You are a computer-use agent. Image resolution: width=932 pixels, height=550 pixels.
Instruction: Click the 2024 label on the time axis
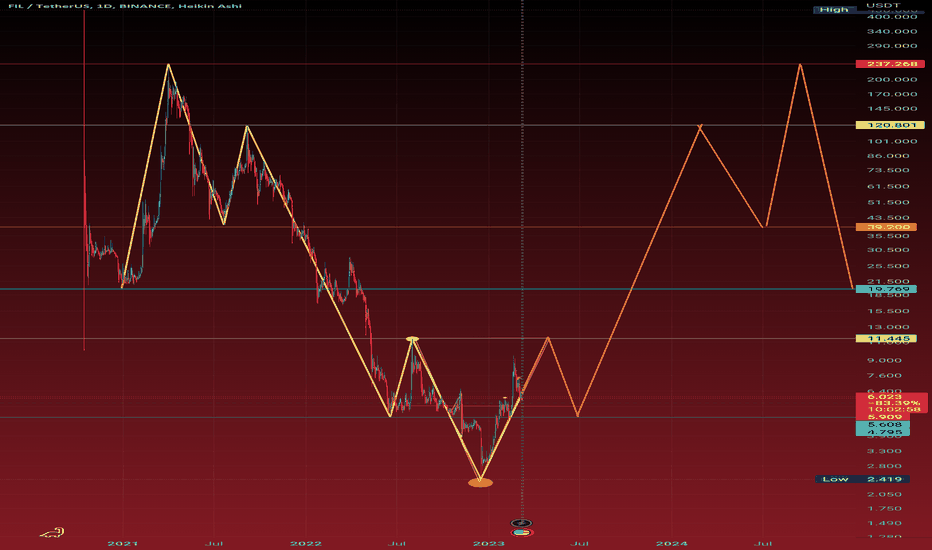(672, 543)
